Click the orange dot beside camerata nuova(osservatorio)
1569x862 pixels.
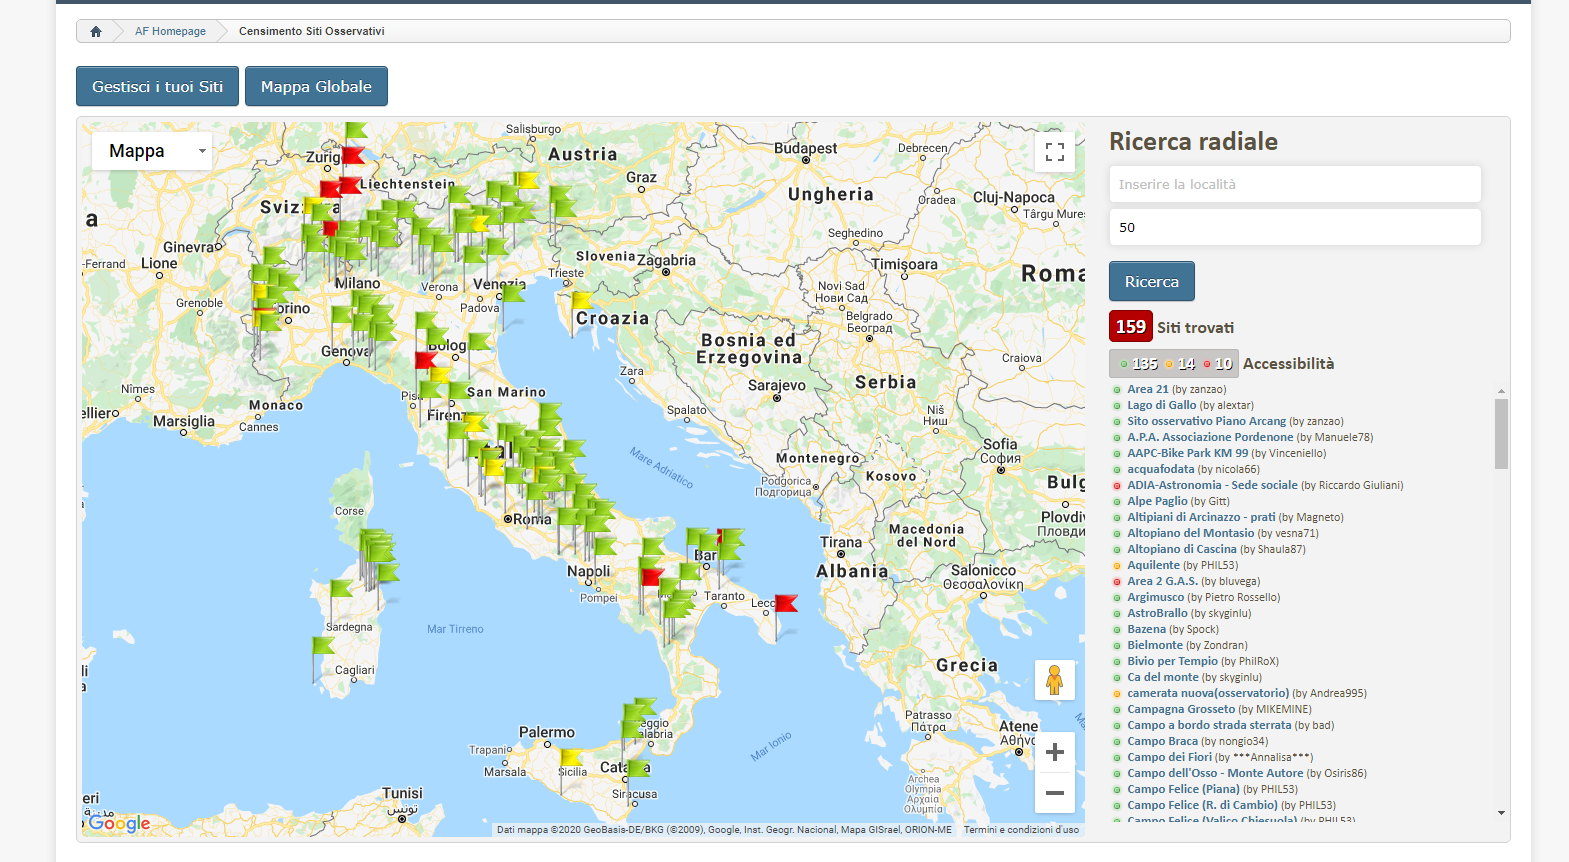click(x=1117, y=694)
